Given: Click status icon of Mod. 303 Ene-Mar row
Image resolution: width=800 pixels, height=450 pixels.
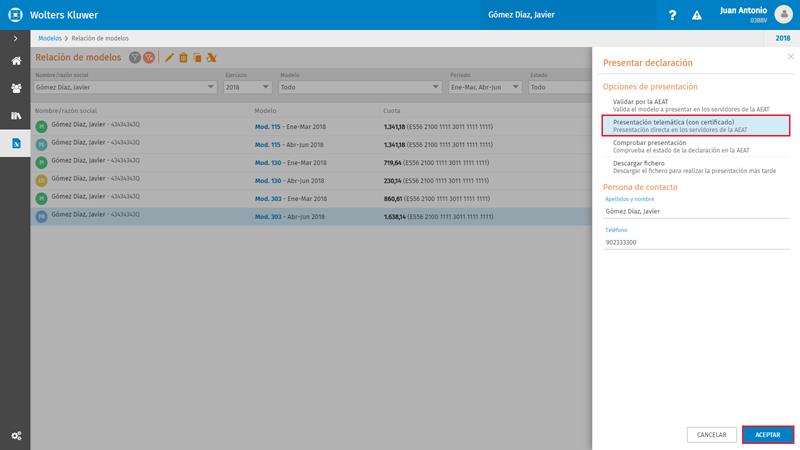Looking at the screenshot, I should point(41,198).
